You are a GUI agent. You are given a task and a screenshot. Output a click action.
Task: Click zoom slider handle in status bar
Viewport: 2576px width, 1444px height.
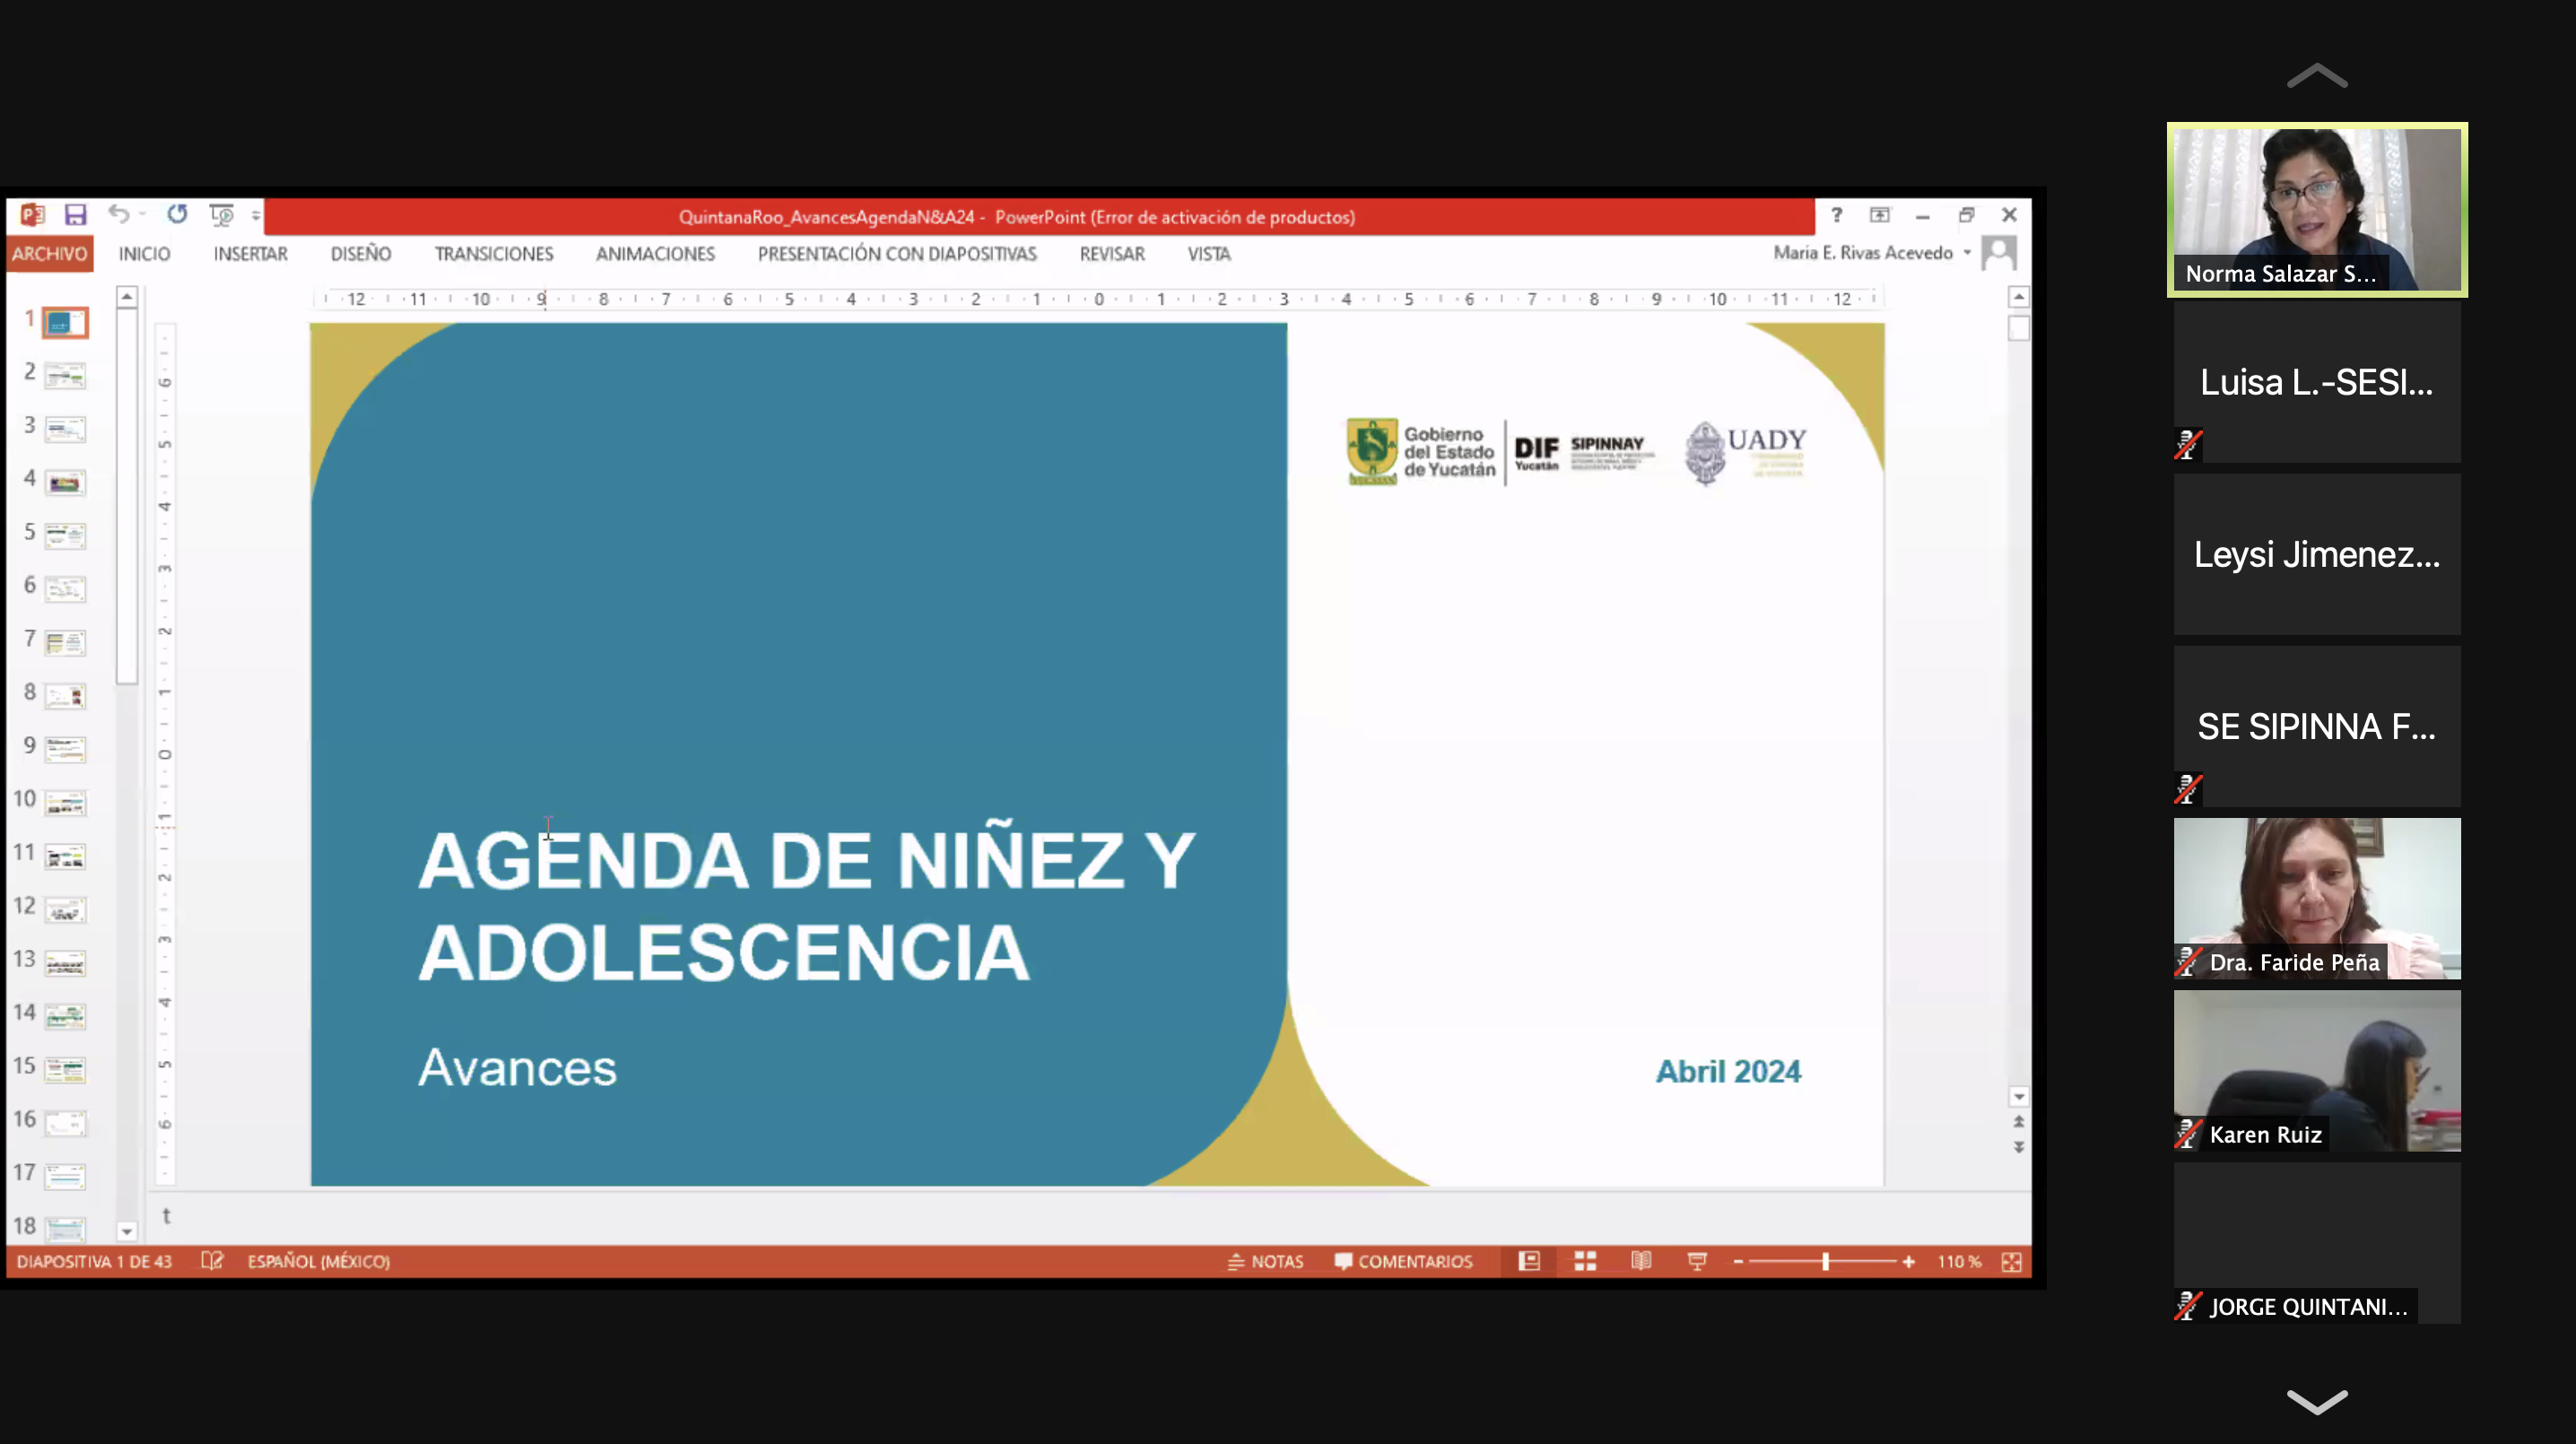[x=1825, y=1261]
